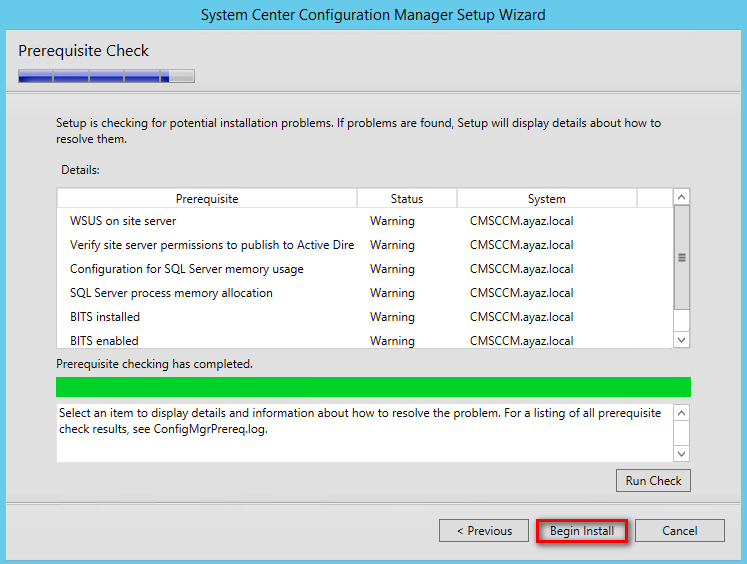Screen dimensions: 747x564
Task: Click 'Prerequisite checking has completed.' status text
Action: (154, 364)
